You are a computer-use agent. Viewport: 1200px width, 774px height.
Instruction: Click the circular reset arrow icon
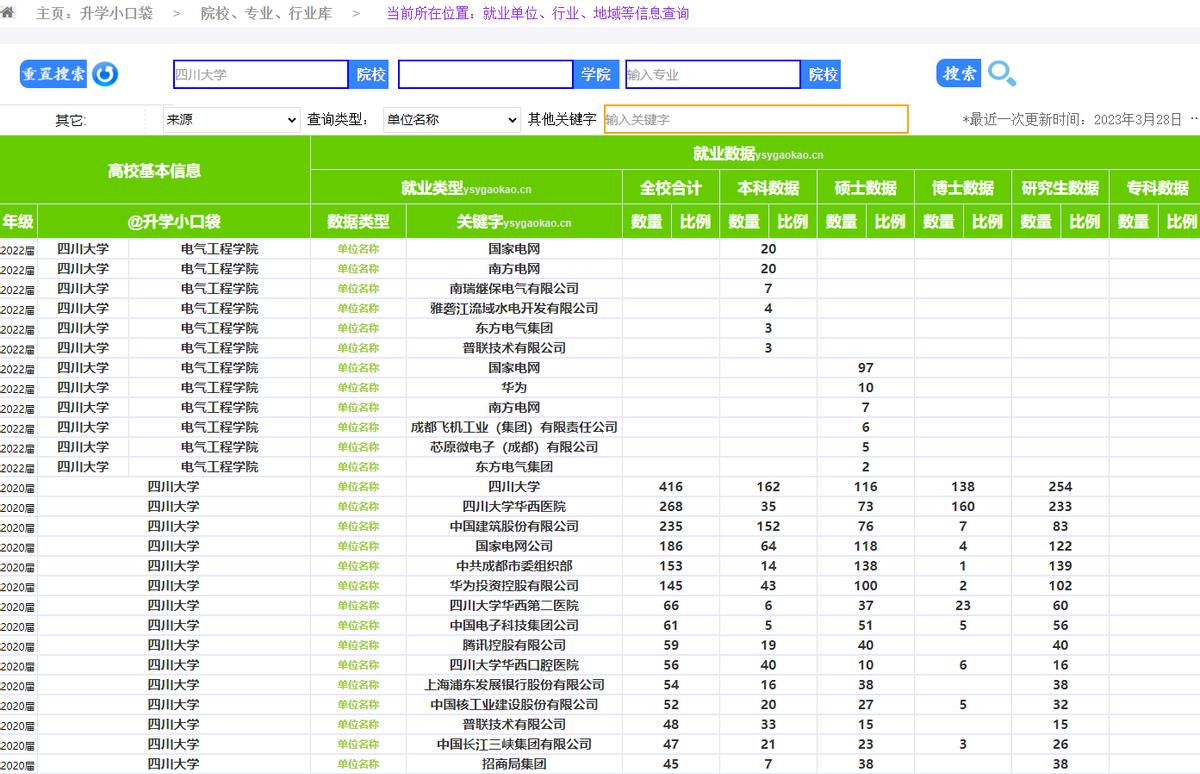point(105,74)
